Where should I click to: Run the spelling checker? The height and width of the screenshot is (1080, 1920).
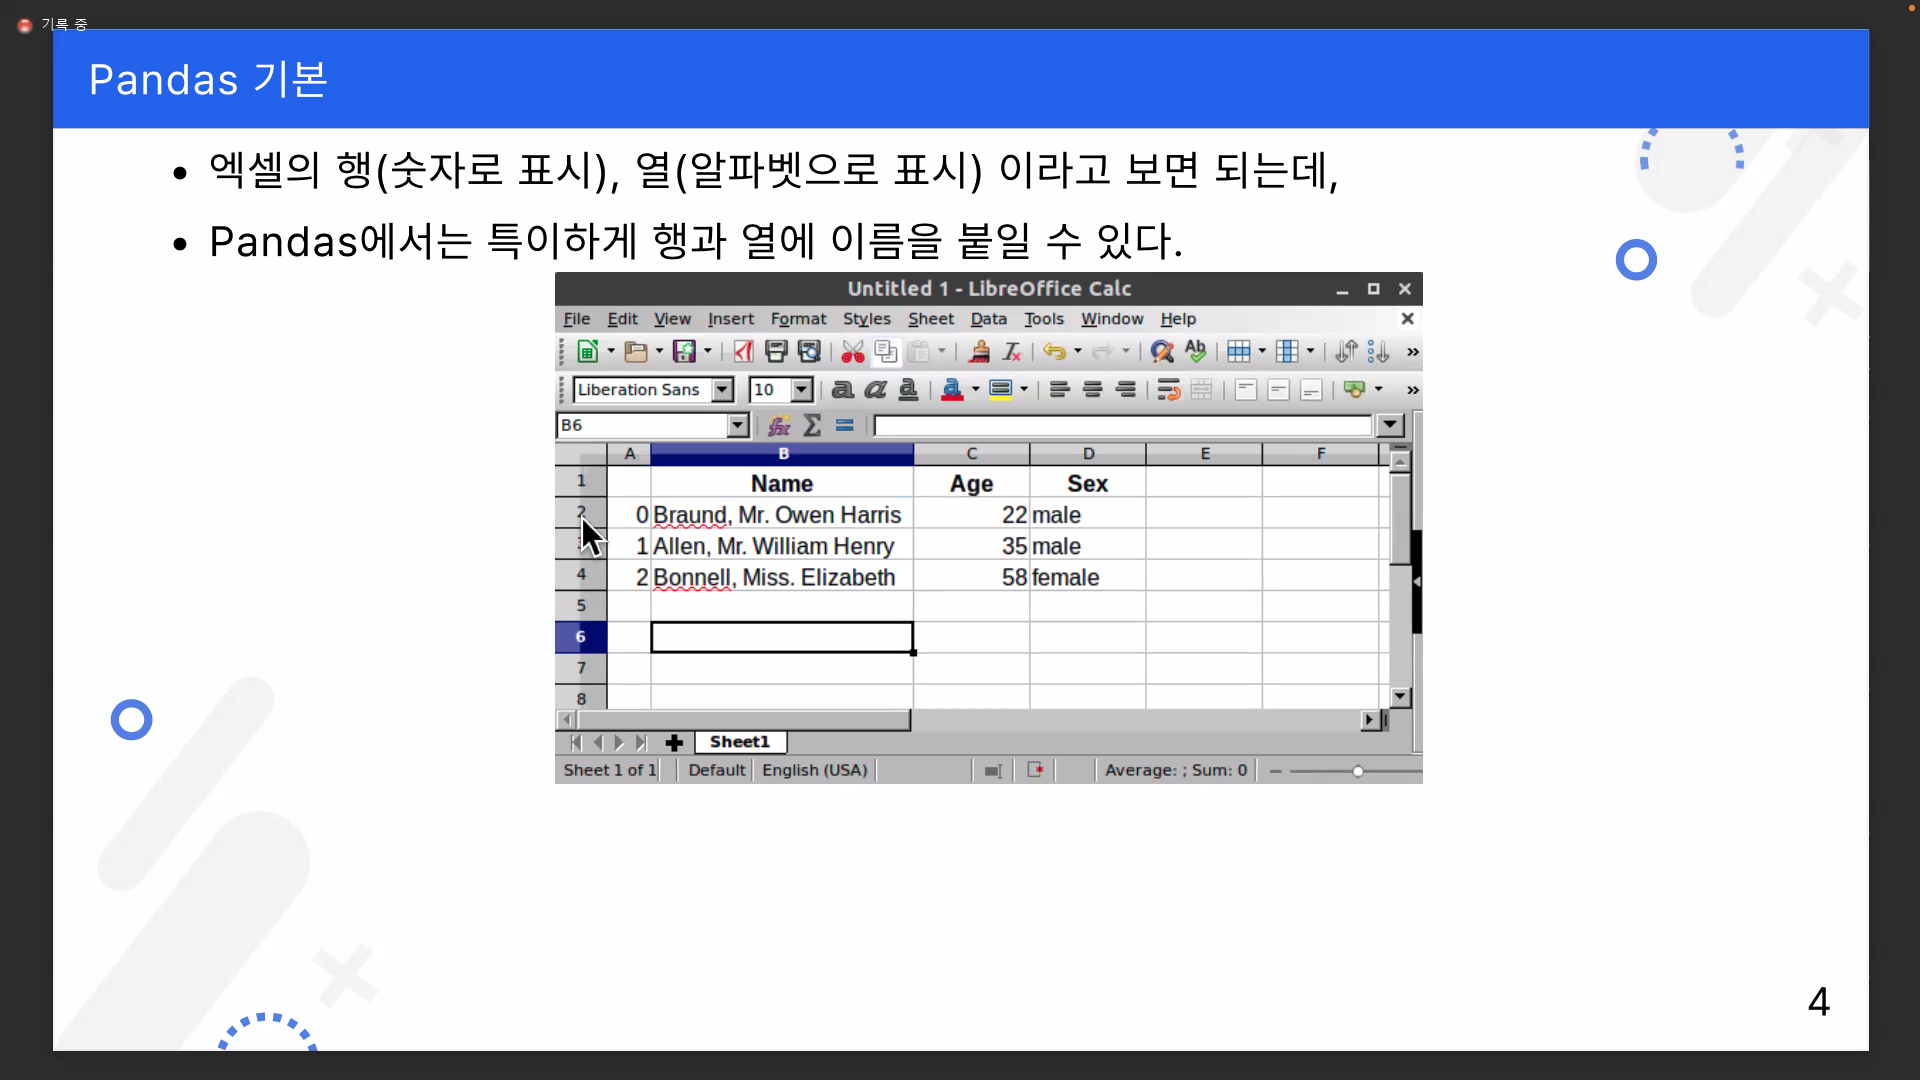point(1196,351)
